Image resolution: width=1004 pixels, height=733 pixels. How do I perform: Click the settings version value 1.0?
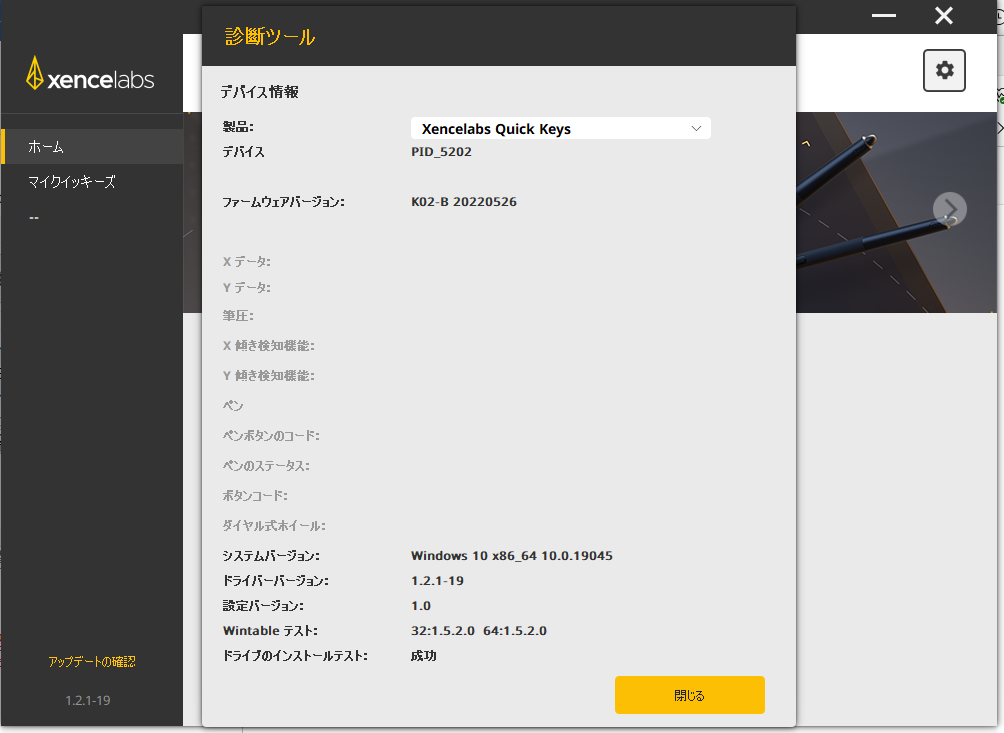(421, 606)
